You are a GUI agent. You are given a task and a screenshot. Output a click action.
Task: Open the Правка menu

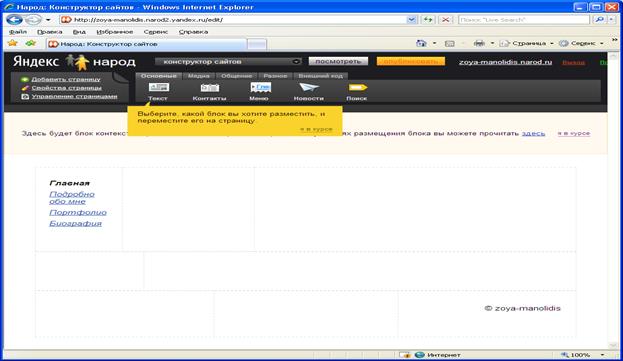[50, 31]
